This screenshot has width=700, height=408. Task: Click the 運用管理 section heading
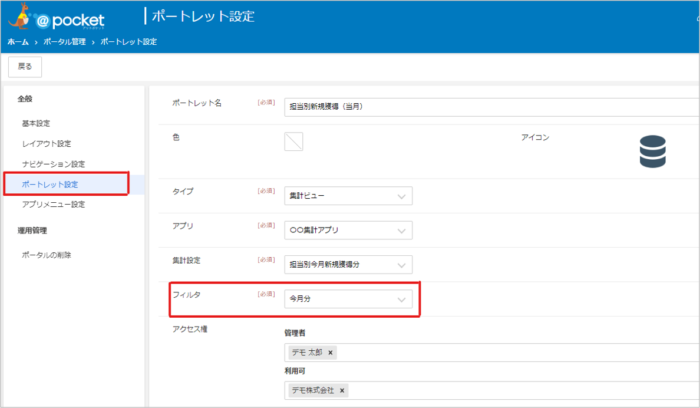(x=32, y=231)
